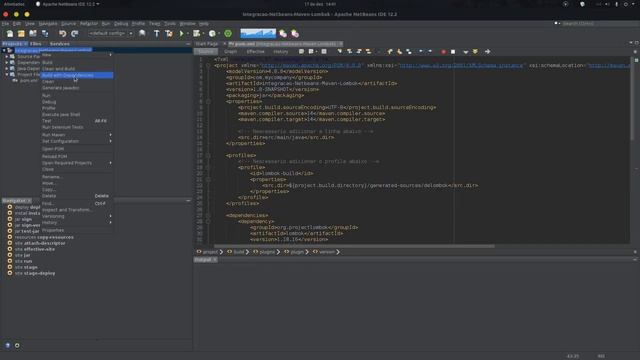Collapse the Project Files tree node
Viewport: 640px width, 360px height.
pos(7,75)
